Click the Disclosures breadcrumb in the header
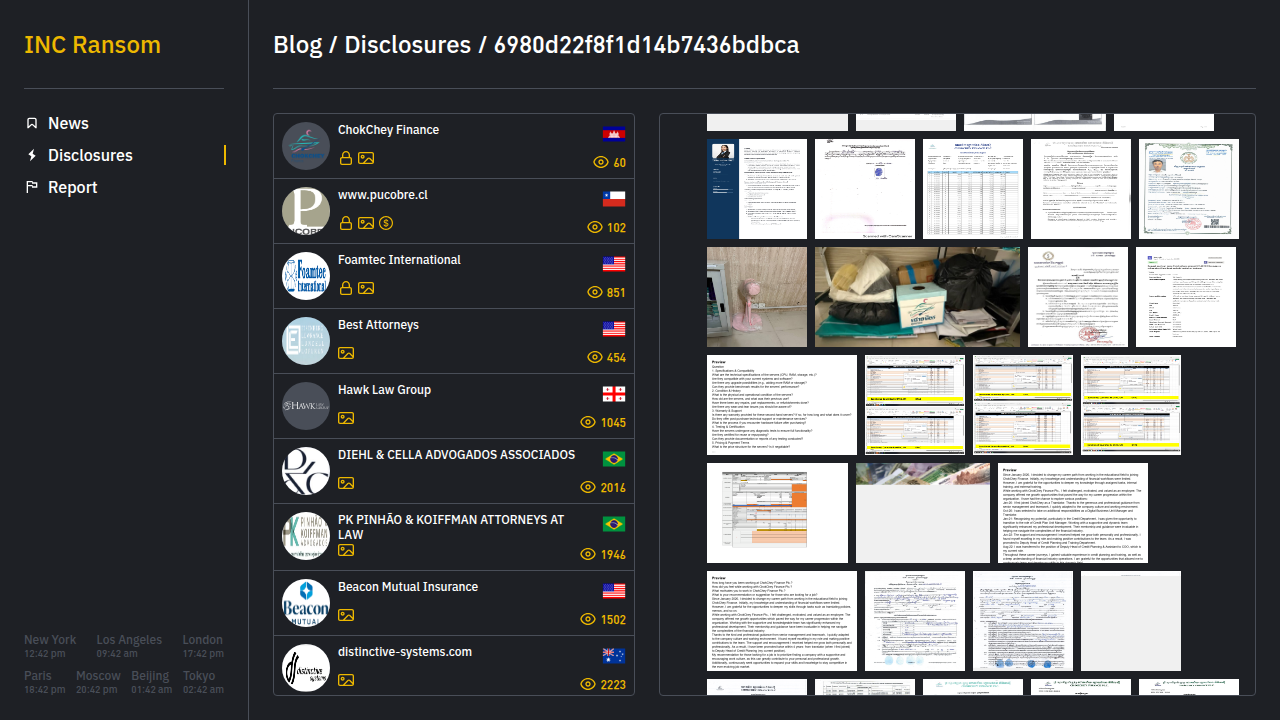Screen dimensions: 1280x720 click(x=407, y=45)
